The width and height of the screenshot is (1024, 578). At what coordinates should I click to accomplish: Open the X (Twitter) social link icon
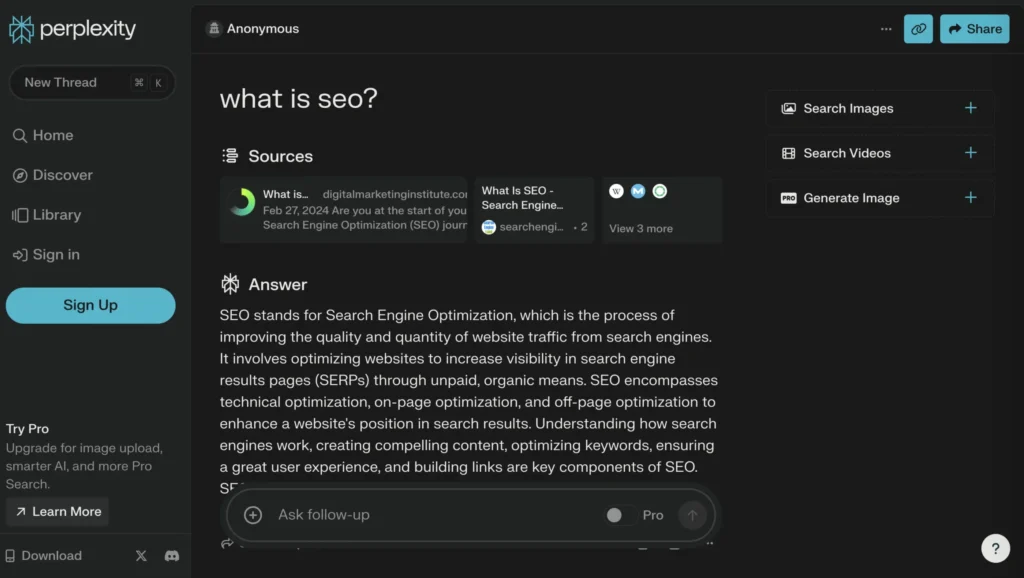pyautogui.click(x=141, y=556)
